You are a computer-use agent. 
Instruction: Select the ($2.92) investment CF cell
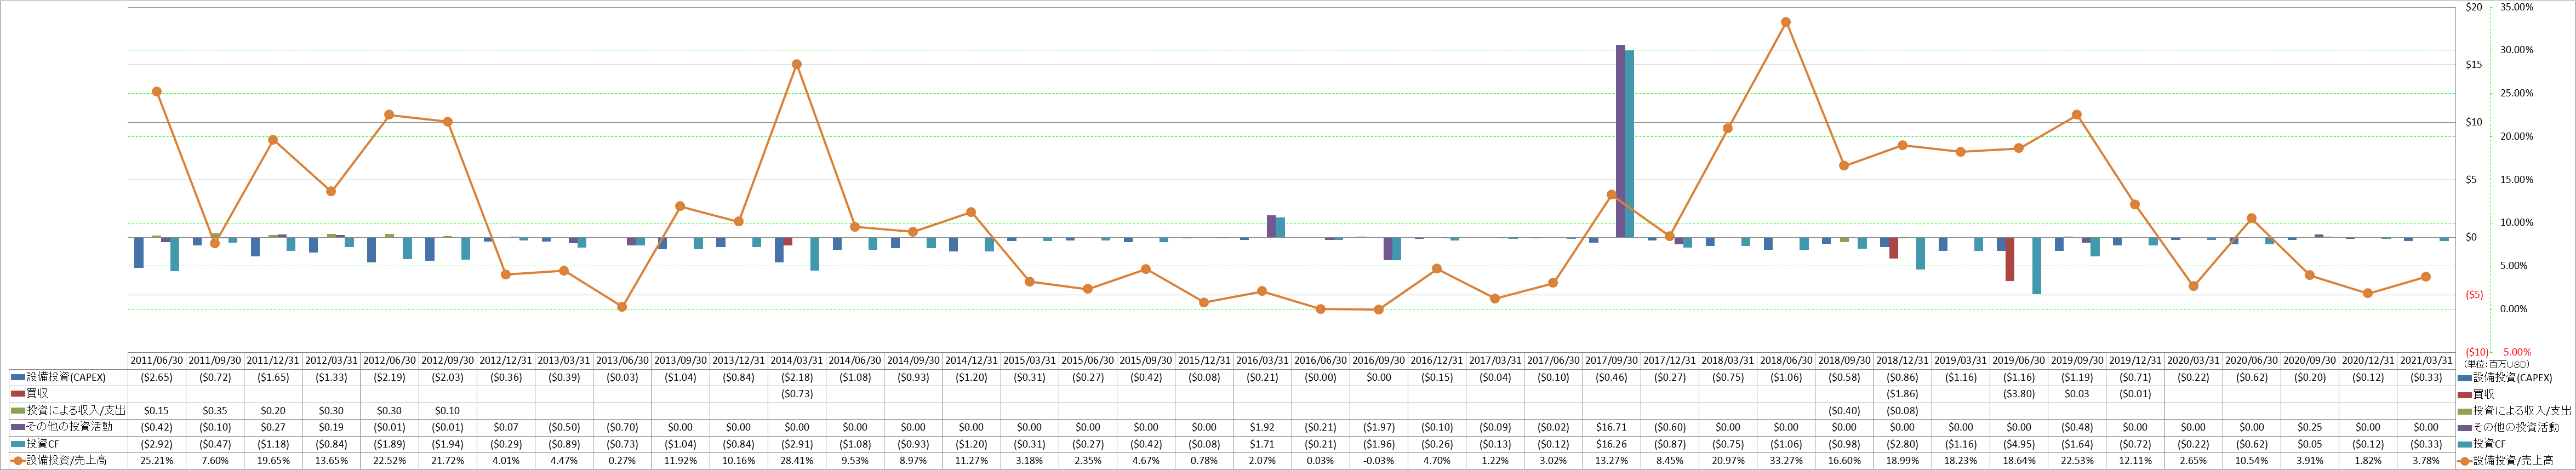tap(157, 444)
